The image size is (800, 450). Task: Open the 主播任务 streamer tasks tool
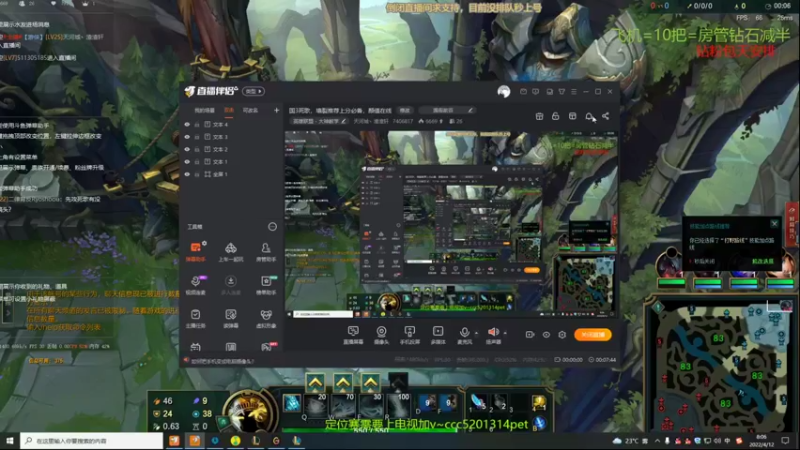(x=195, y=318)
